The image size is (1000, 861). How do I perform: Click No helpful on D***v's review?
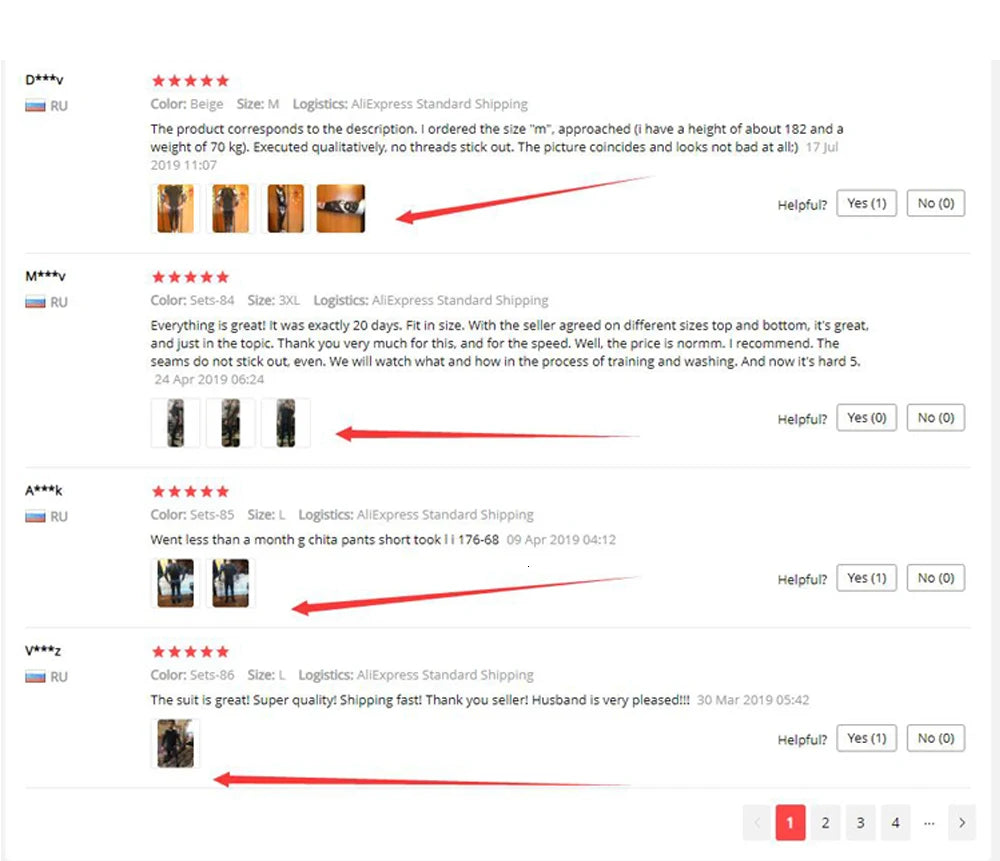click(x=936, y=203)
